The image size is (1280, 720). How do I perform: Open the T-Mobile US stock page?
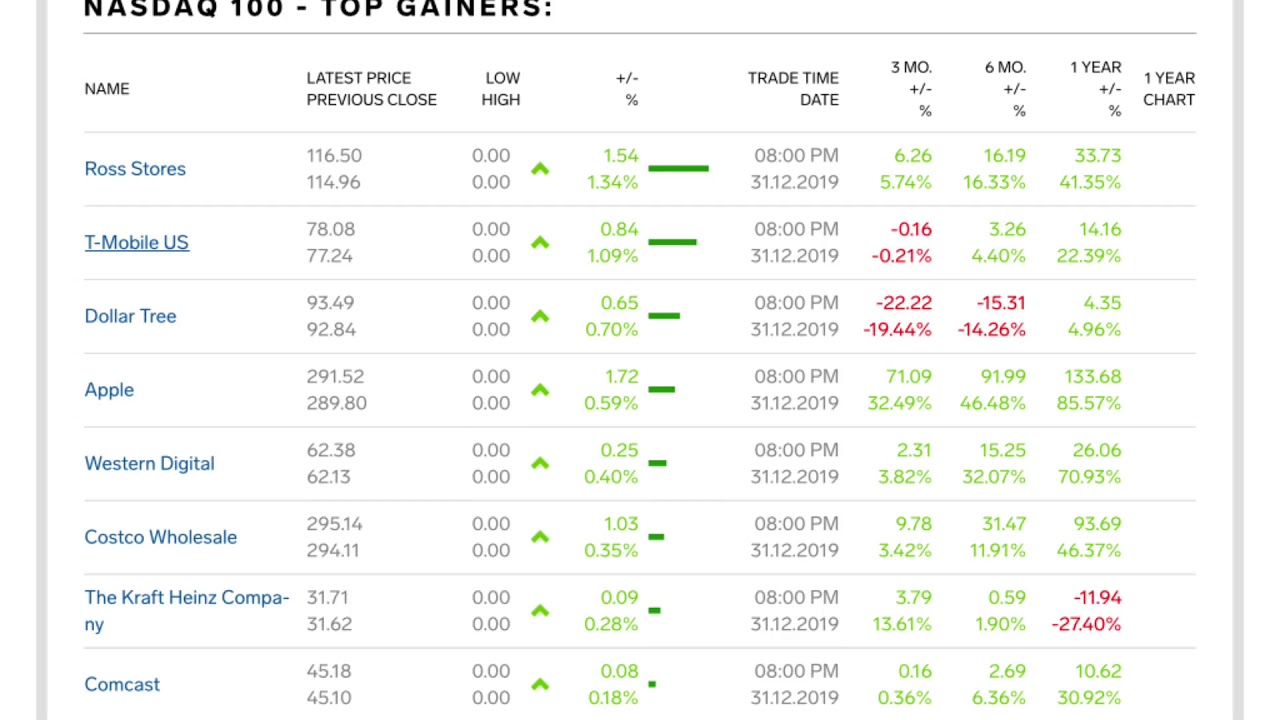136,243
